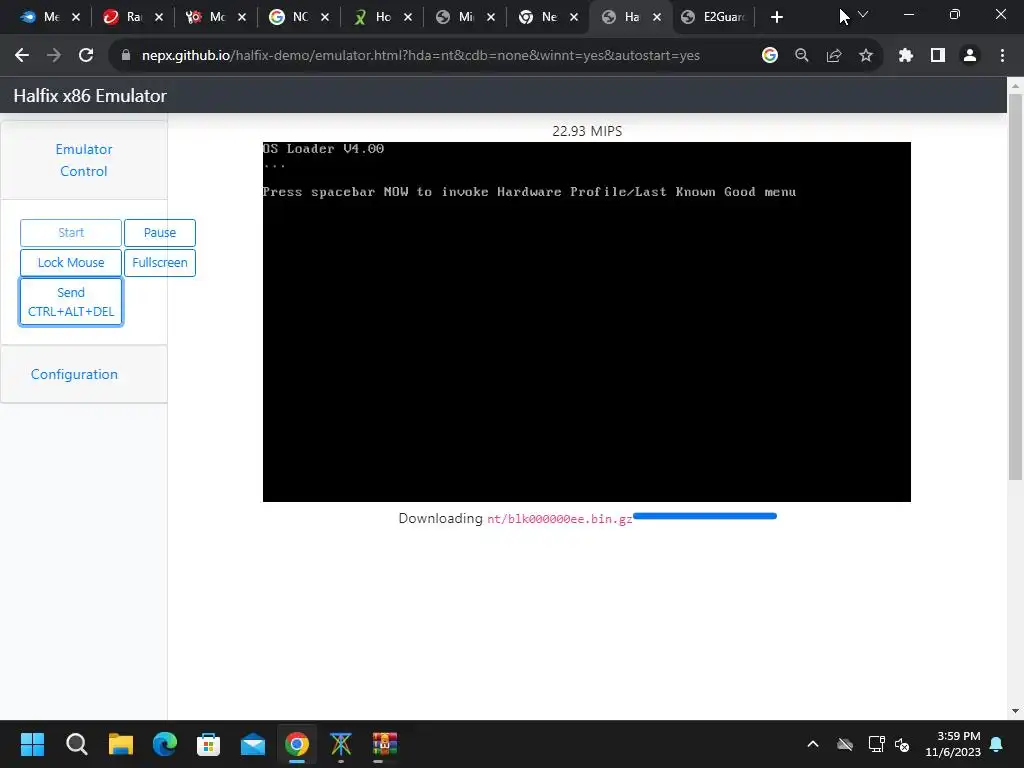
Task: Click the address bar URL
Action: pyautogui.click(x=421, y=56)
